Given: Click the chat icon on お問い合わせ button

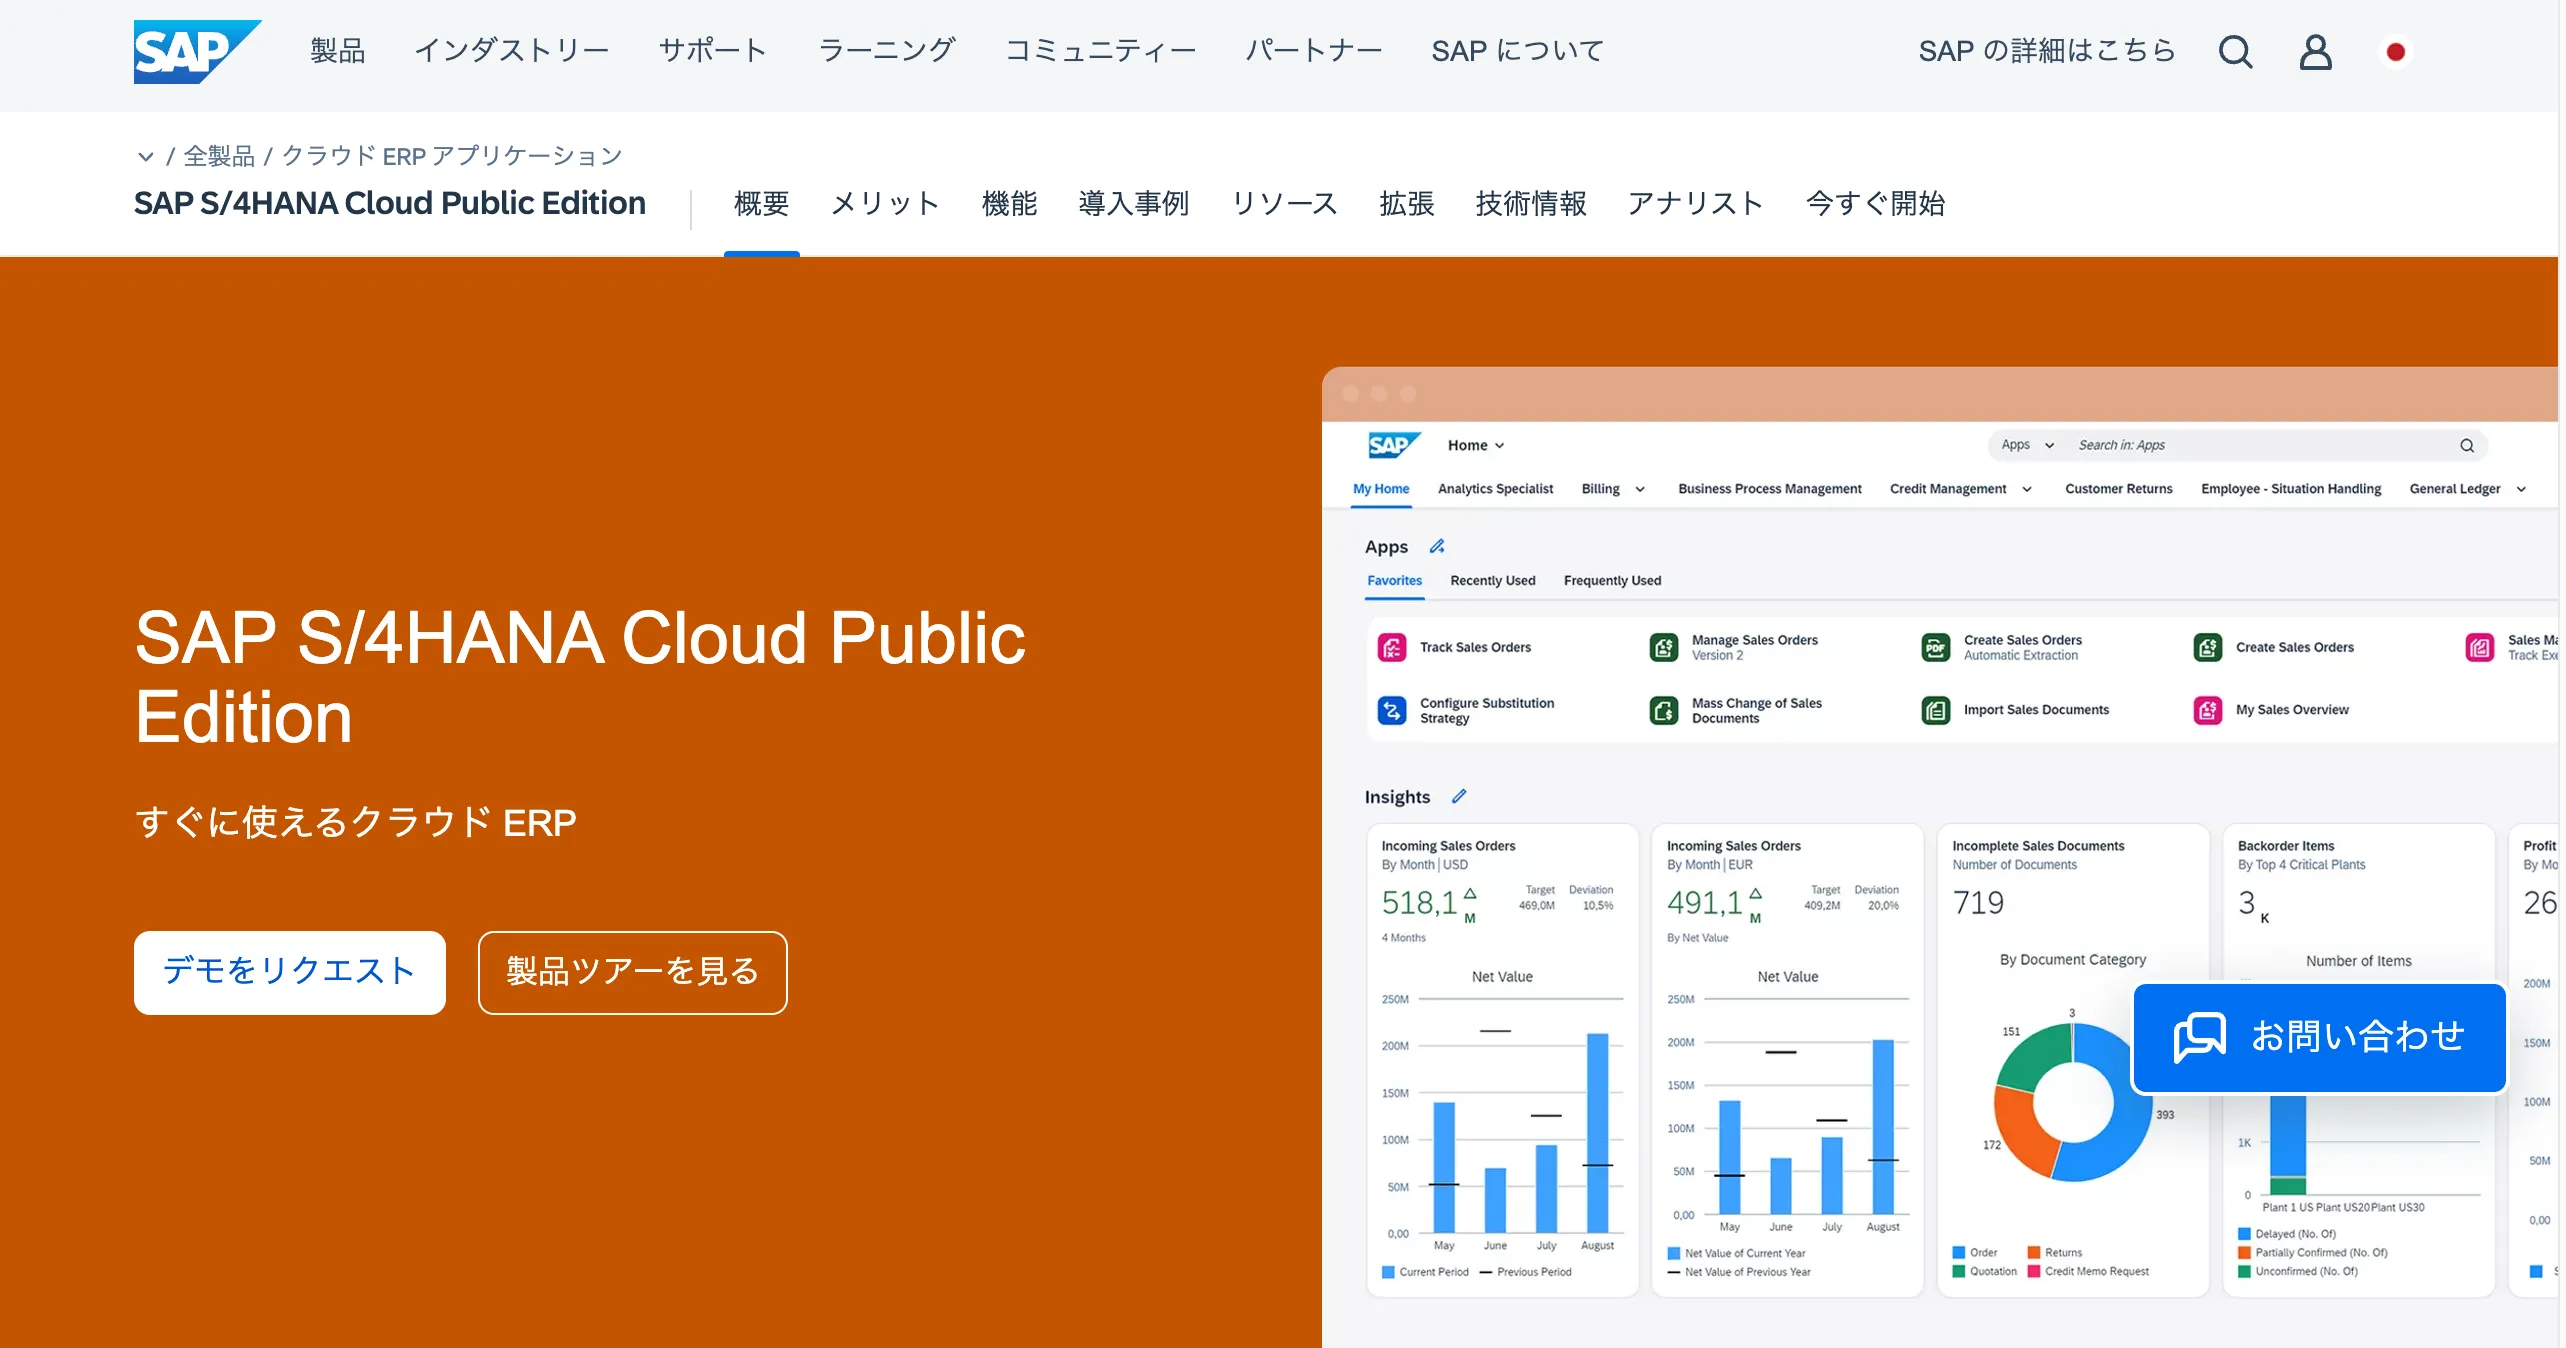Looking at the screenshot, I should point(2199,1037).
